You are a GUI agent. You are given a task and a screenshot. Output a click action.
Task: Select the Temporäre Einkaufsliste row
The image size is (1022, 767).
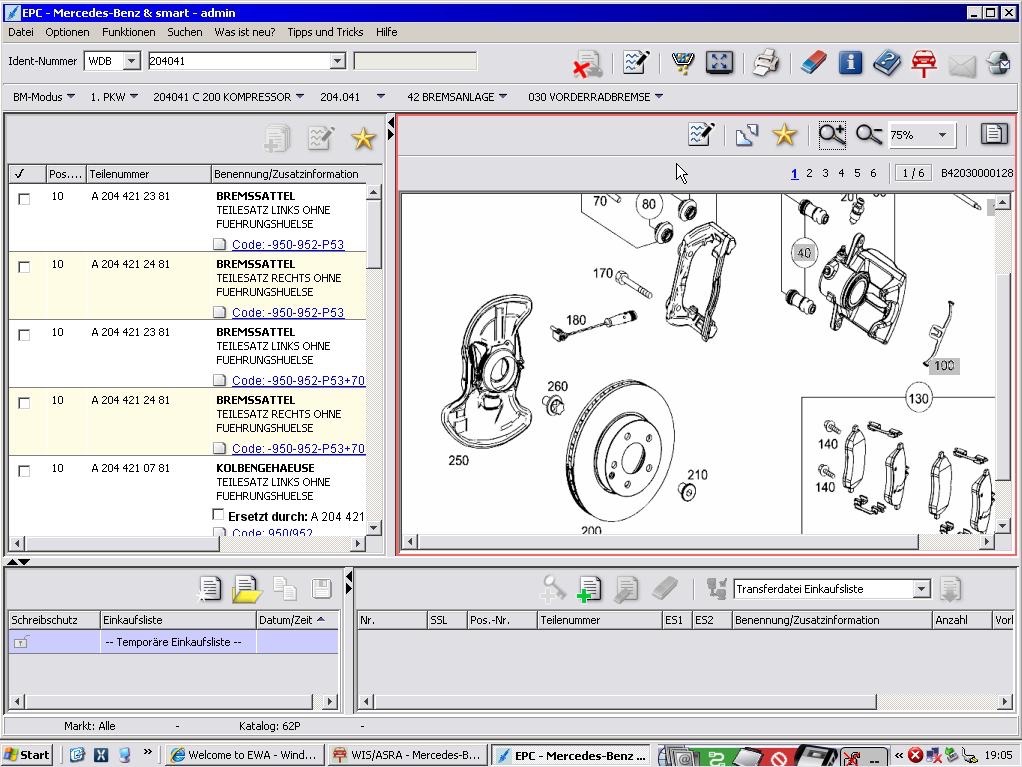(x=173, y=643)
